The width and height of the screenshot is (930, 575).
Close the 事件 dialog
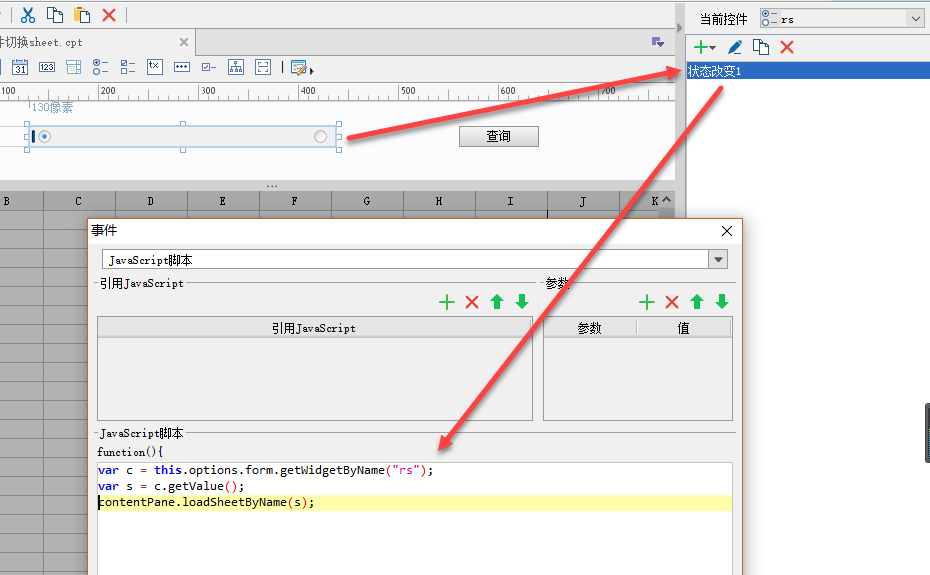(727, 231)
